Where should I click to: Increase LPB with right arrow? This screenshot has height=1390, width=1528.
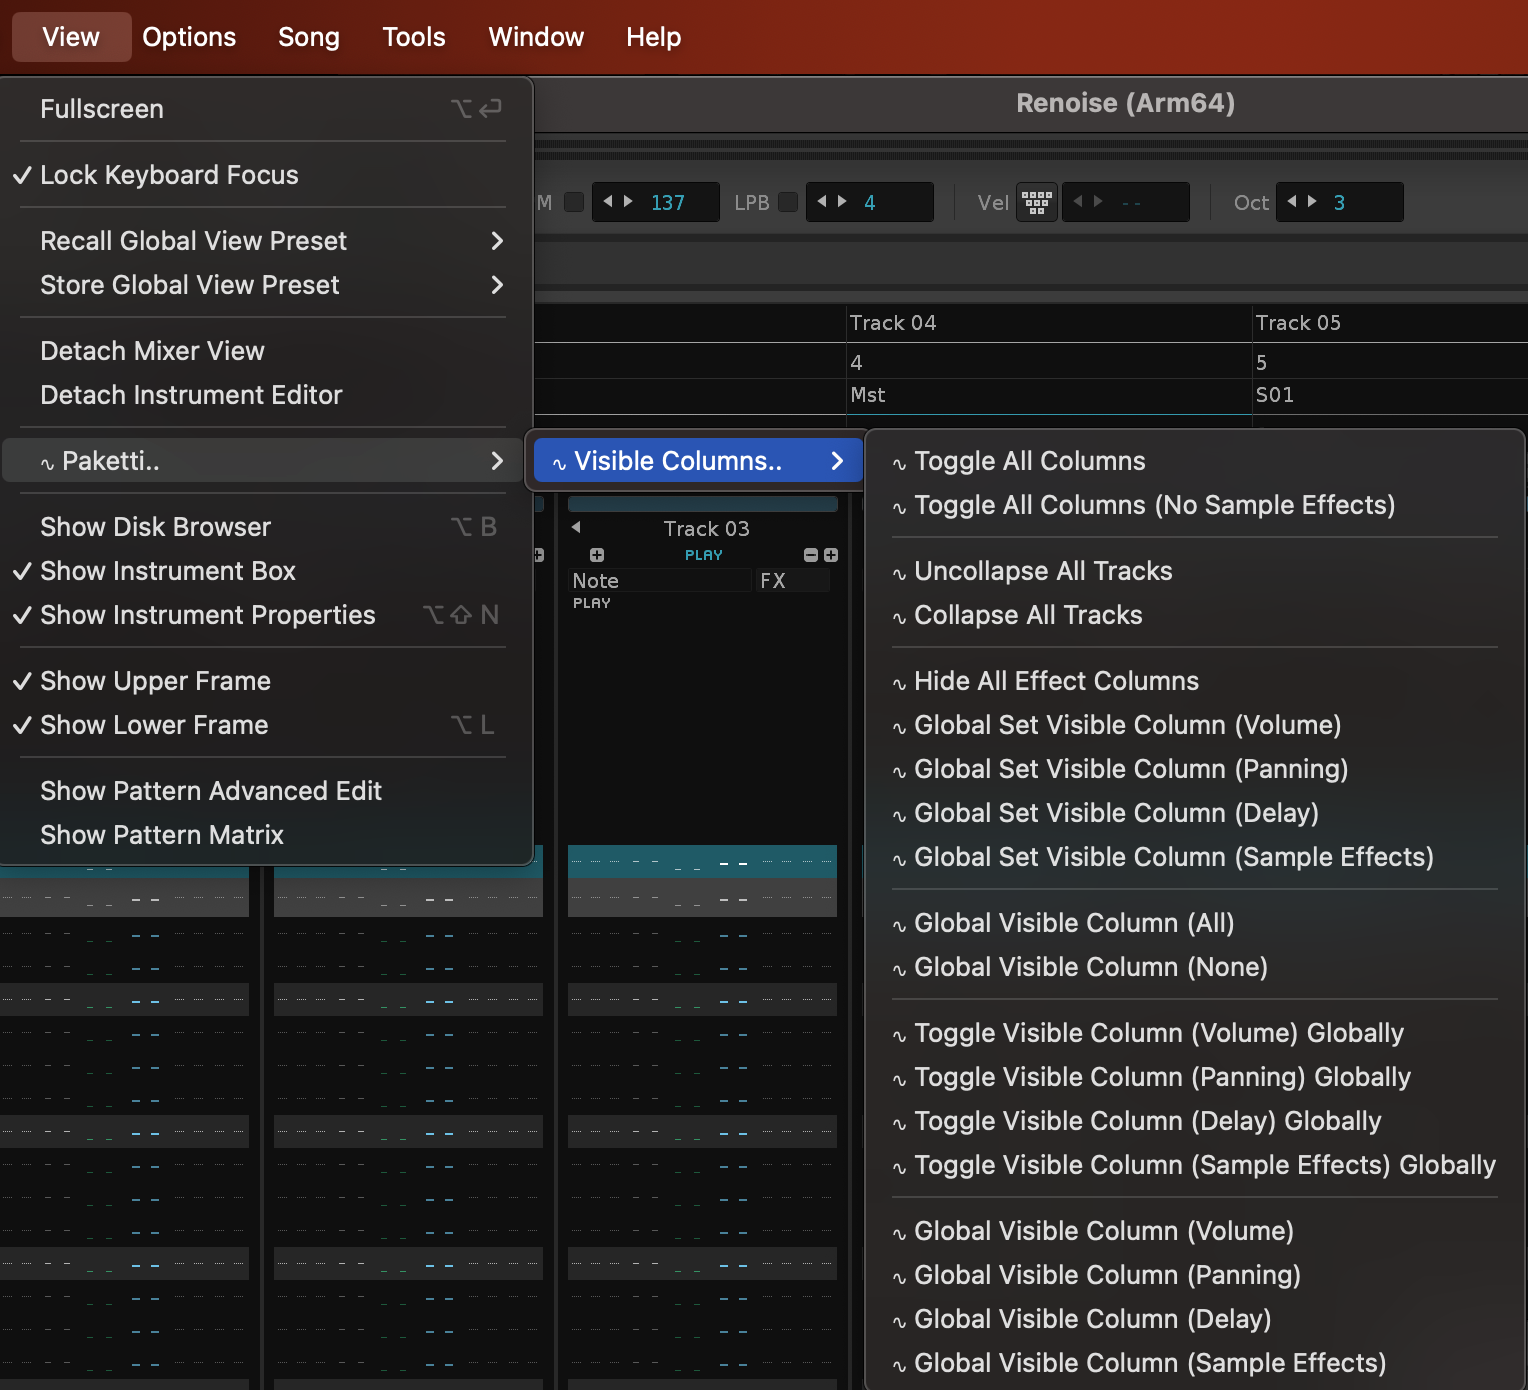842,201
